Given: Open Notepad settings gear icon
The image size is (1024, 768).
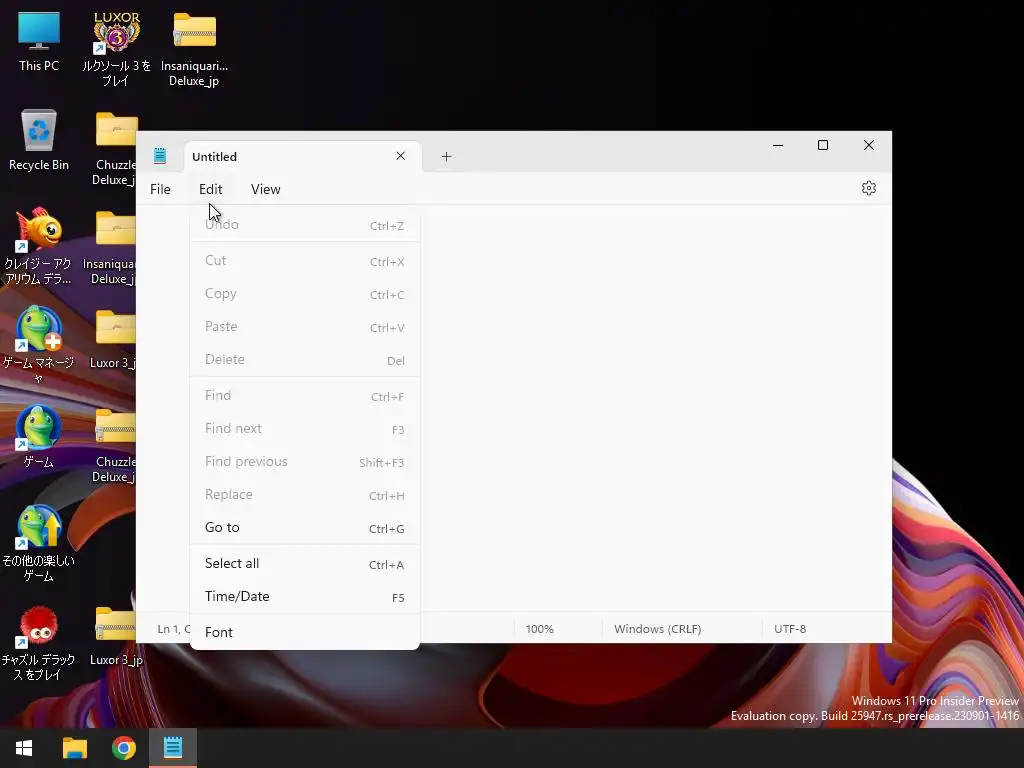Looking at the screenshot, I should pos(868,189).
